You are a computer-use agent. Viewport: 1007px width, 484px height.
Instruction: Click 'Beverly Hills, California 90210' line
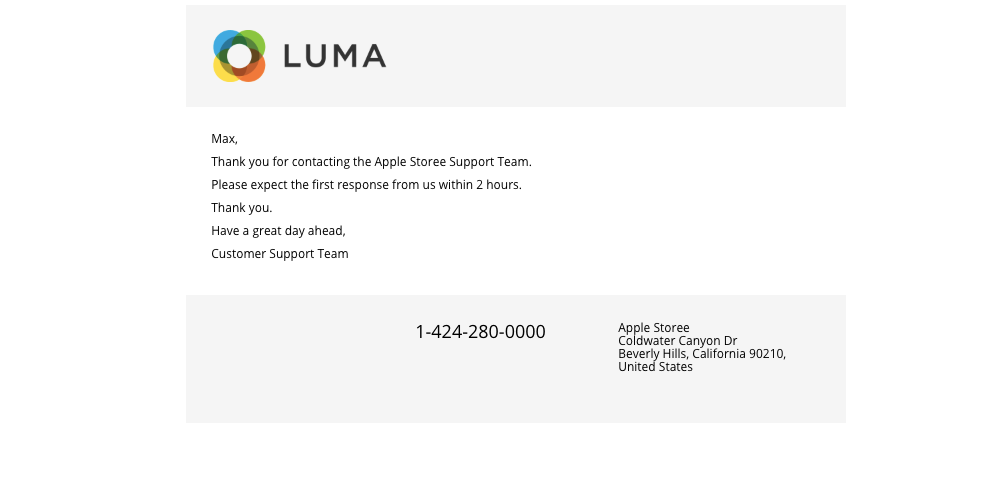702,354
